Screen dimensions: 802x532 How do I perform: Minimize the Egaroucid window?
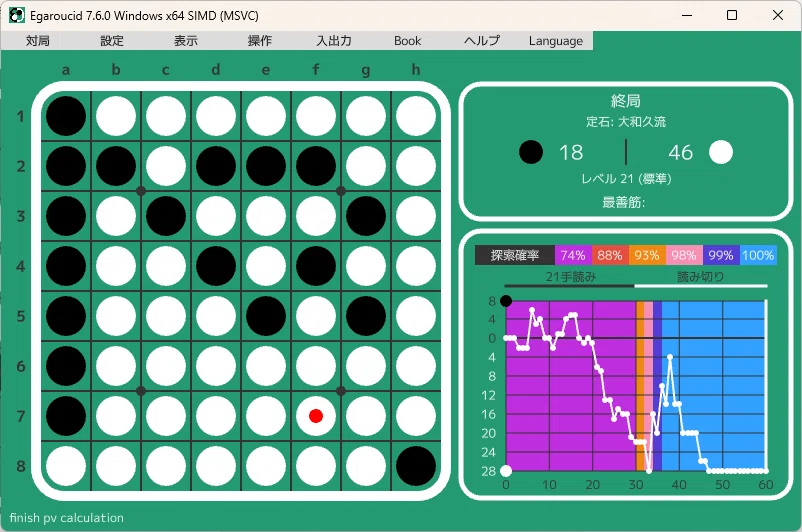click(687, 15)
